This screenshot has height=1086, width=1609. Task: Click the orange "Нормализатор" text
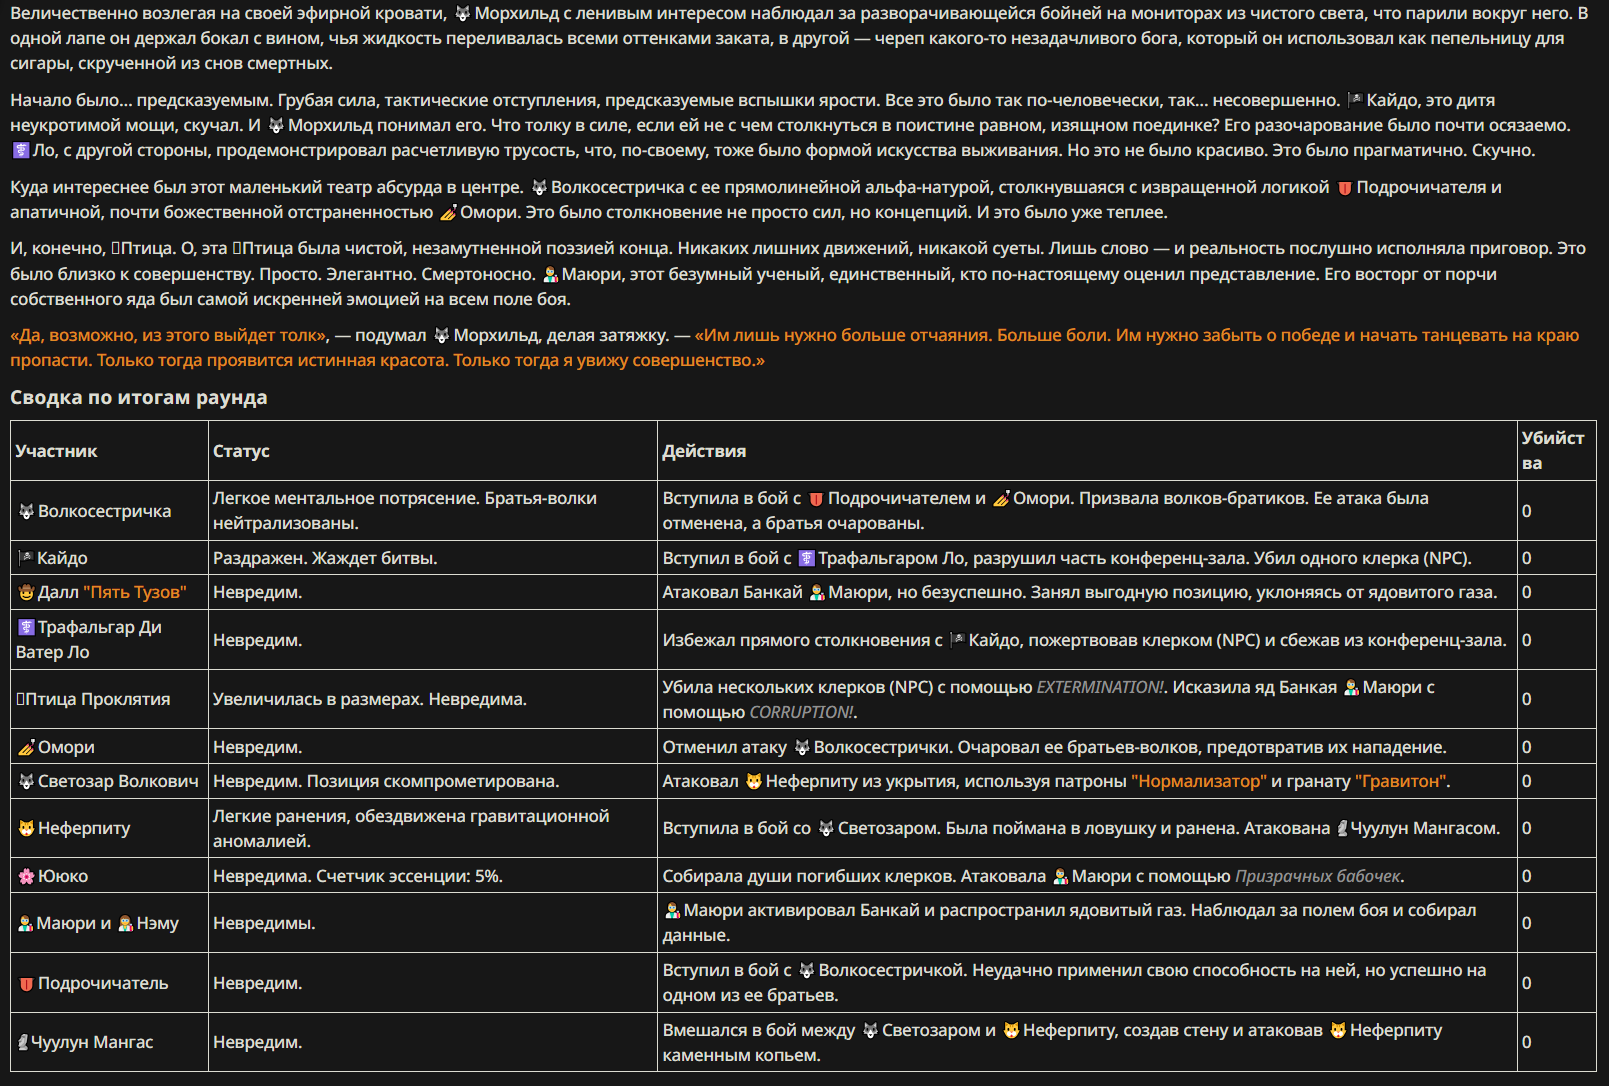coord(1199,781)
